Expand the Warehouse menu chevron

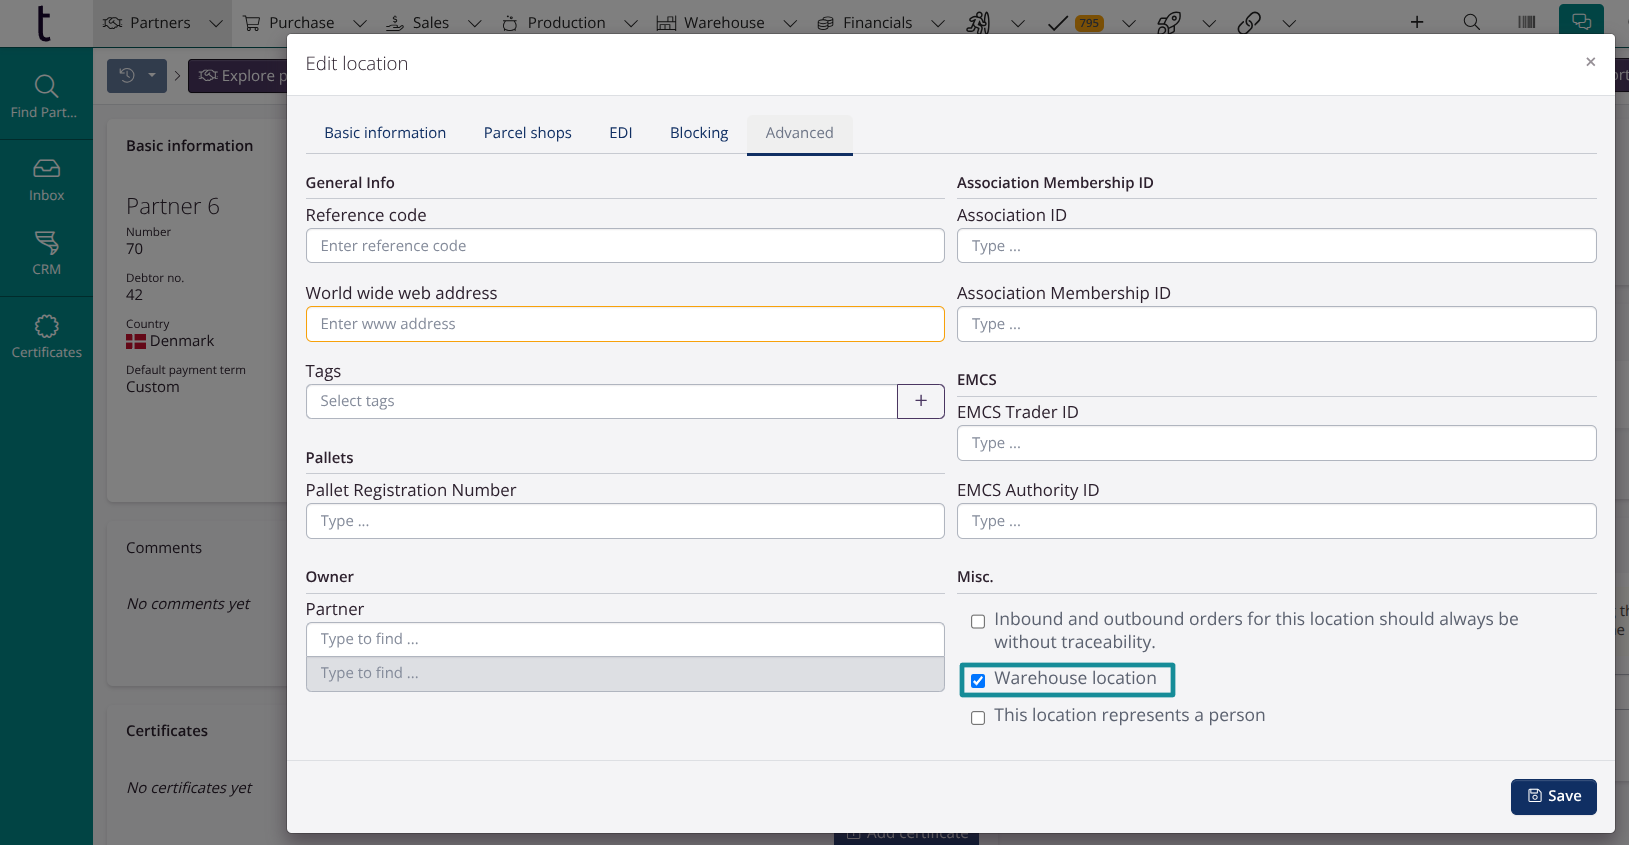[790, 23]
